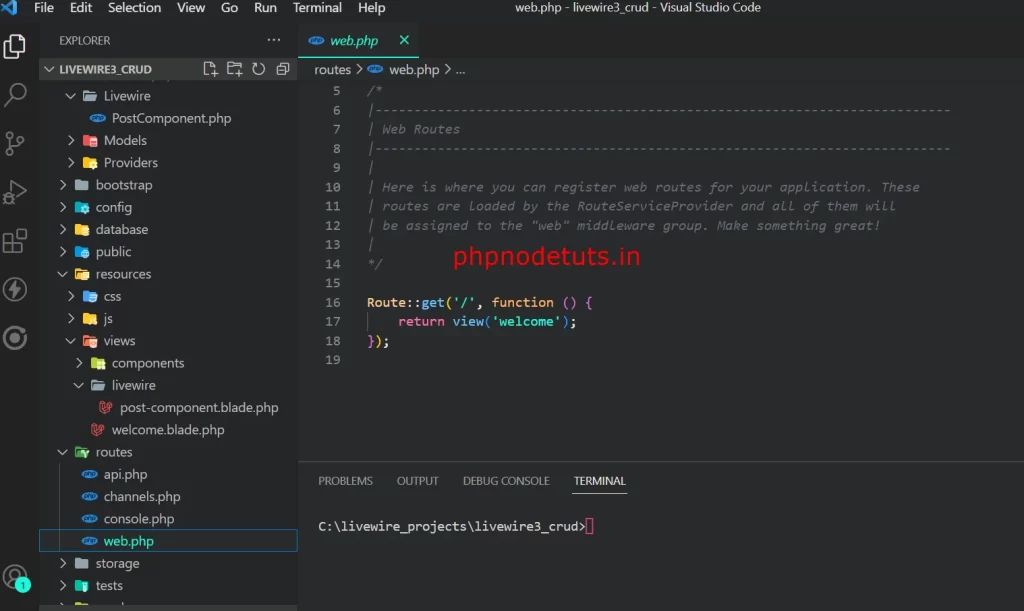Expand the Providers folder

click(x=71, y=163)
